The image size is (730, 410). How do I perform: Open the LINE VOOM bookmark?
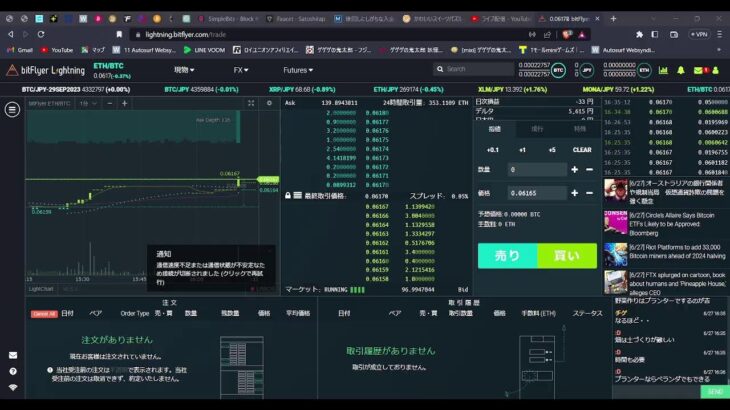pos(204,50)
